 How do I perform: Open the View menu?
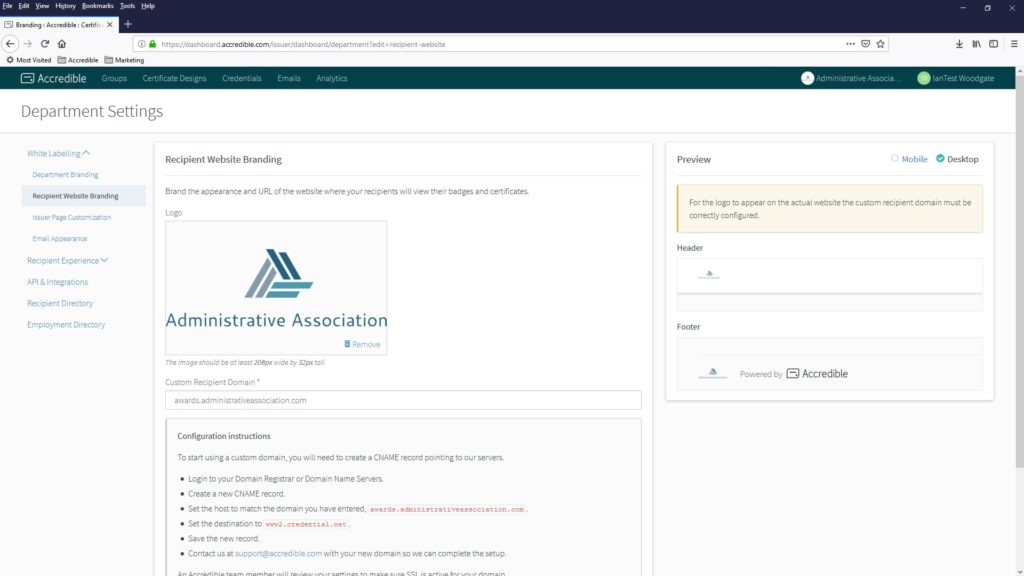tap(42, 6)
